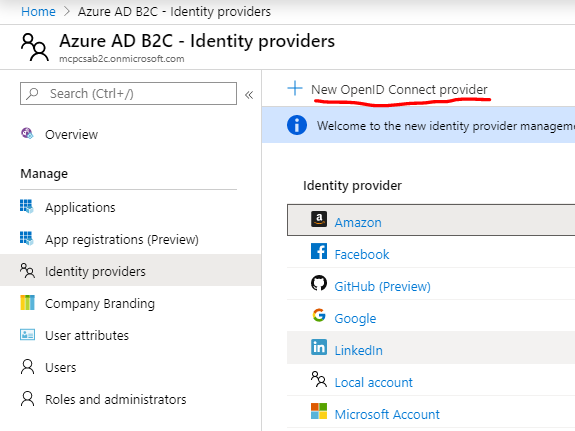
Task: Open the Microsoft Account provider
Action: point(387,414)
